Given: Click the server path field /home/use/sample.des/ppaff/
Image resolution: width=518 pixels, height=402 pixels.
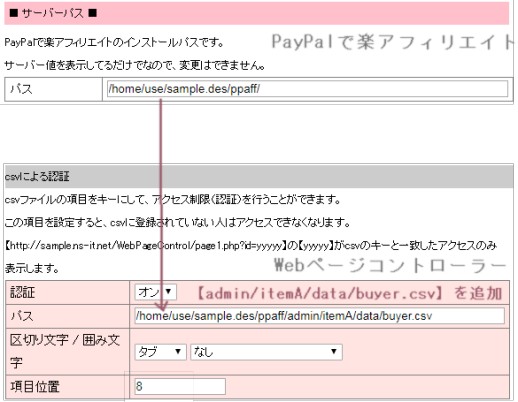Looking at the screenshot, I should (x=307, y=89).
